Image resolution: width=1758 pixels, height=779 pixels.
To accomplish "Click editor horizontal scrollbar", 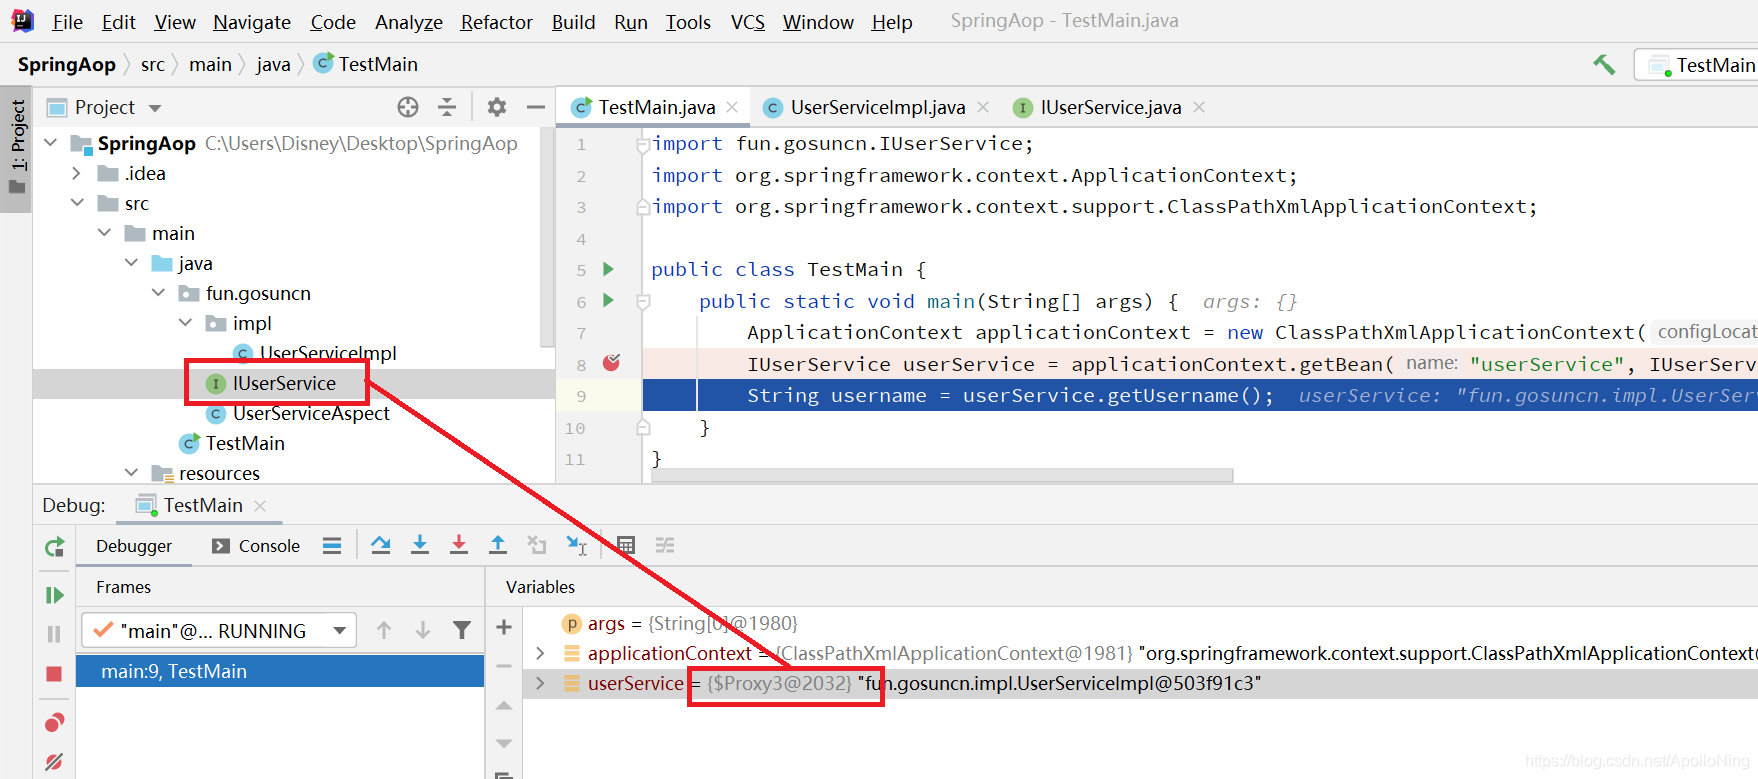I will click(941, 476).
